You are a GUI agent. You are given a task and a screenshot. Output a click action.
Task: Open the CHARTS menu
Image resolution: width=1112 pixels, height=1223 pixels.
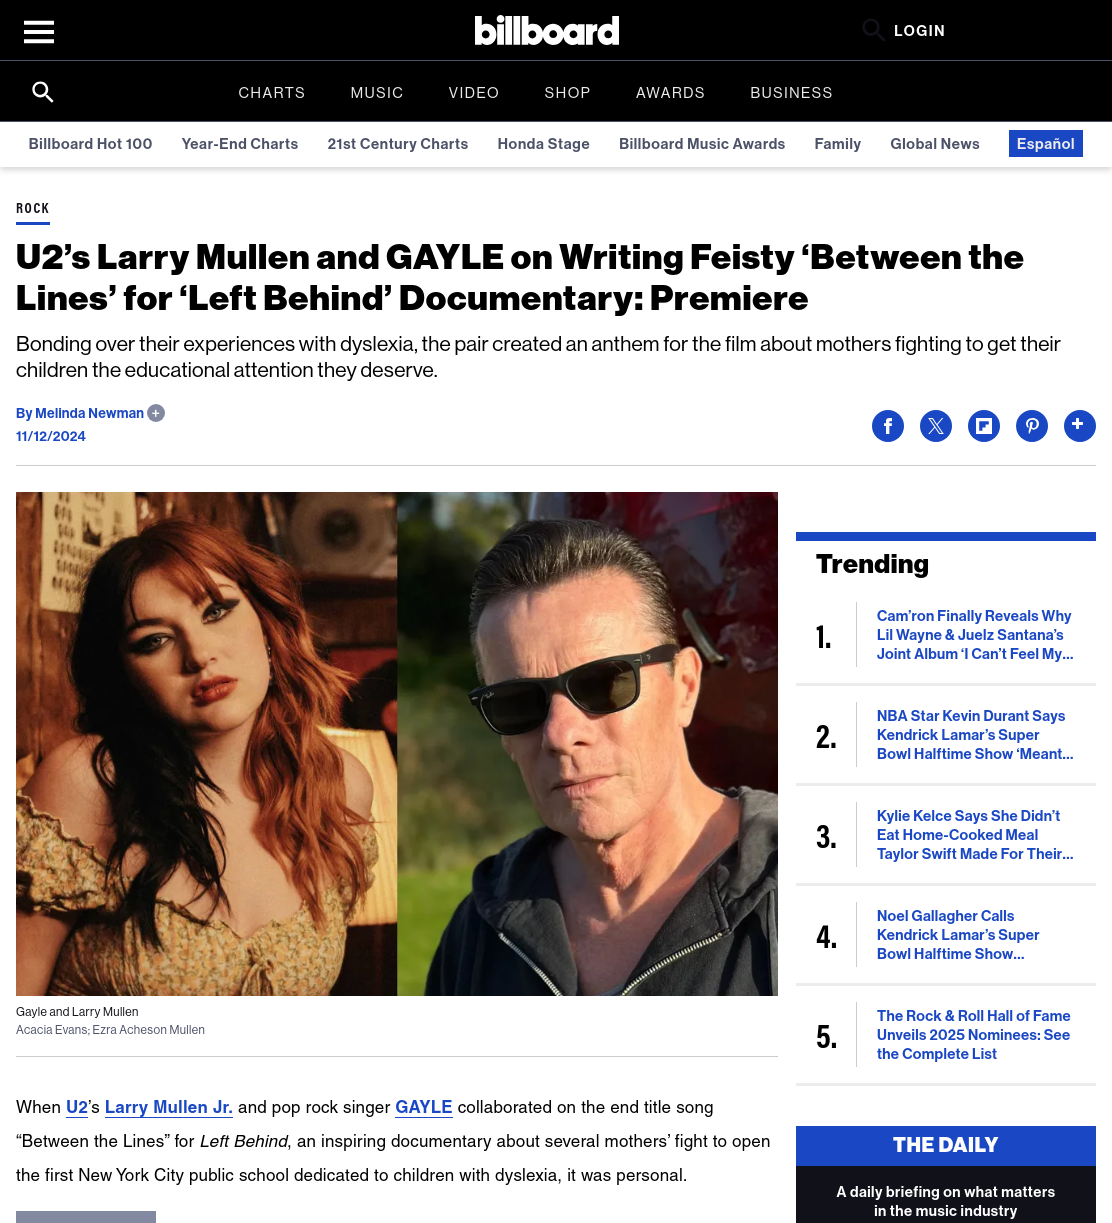[x=272, y=93]
